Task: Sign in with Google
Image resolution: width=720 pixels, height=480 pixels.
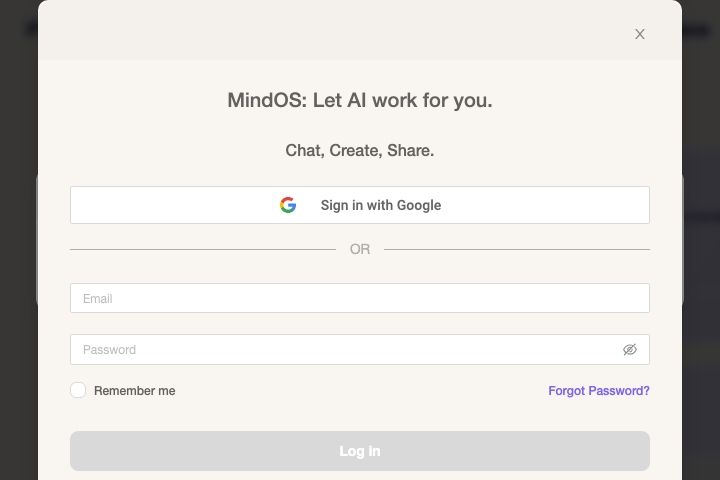Action: 360,205
